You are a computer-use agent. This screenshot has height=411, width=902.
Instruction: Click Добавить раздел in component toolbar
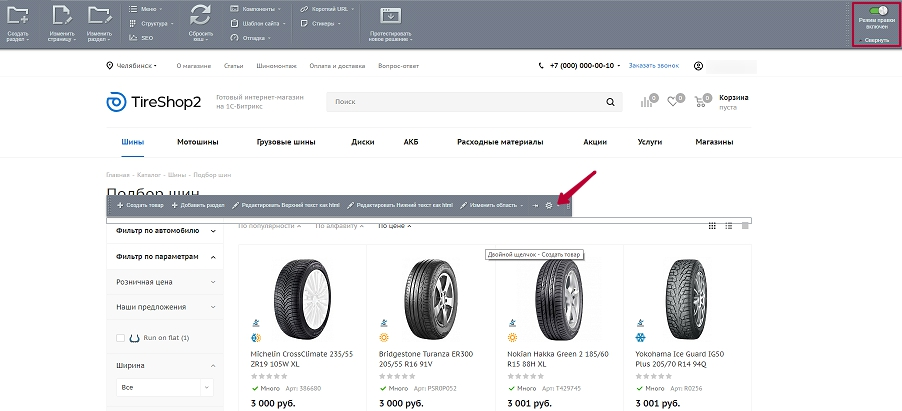[x=198, y=206]
